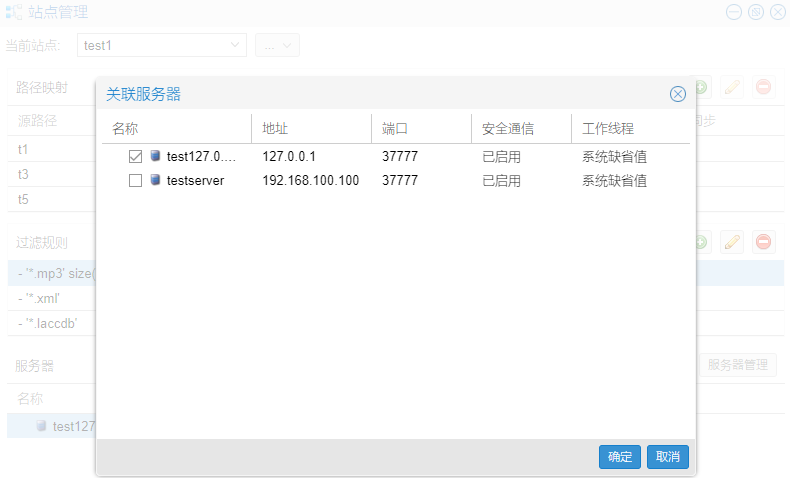The image size is (790, 478).
Task: Click the 路径映射 red delete icon
Action: [x=763, y=87]
